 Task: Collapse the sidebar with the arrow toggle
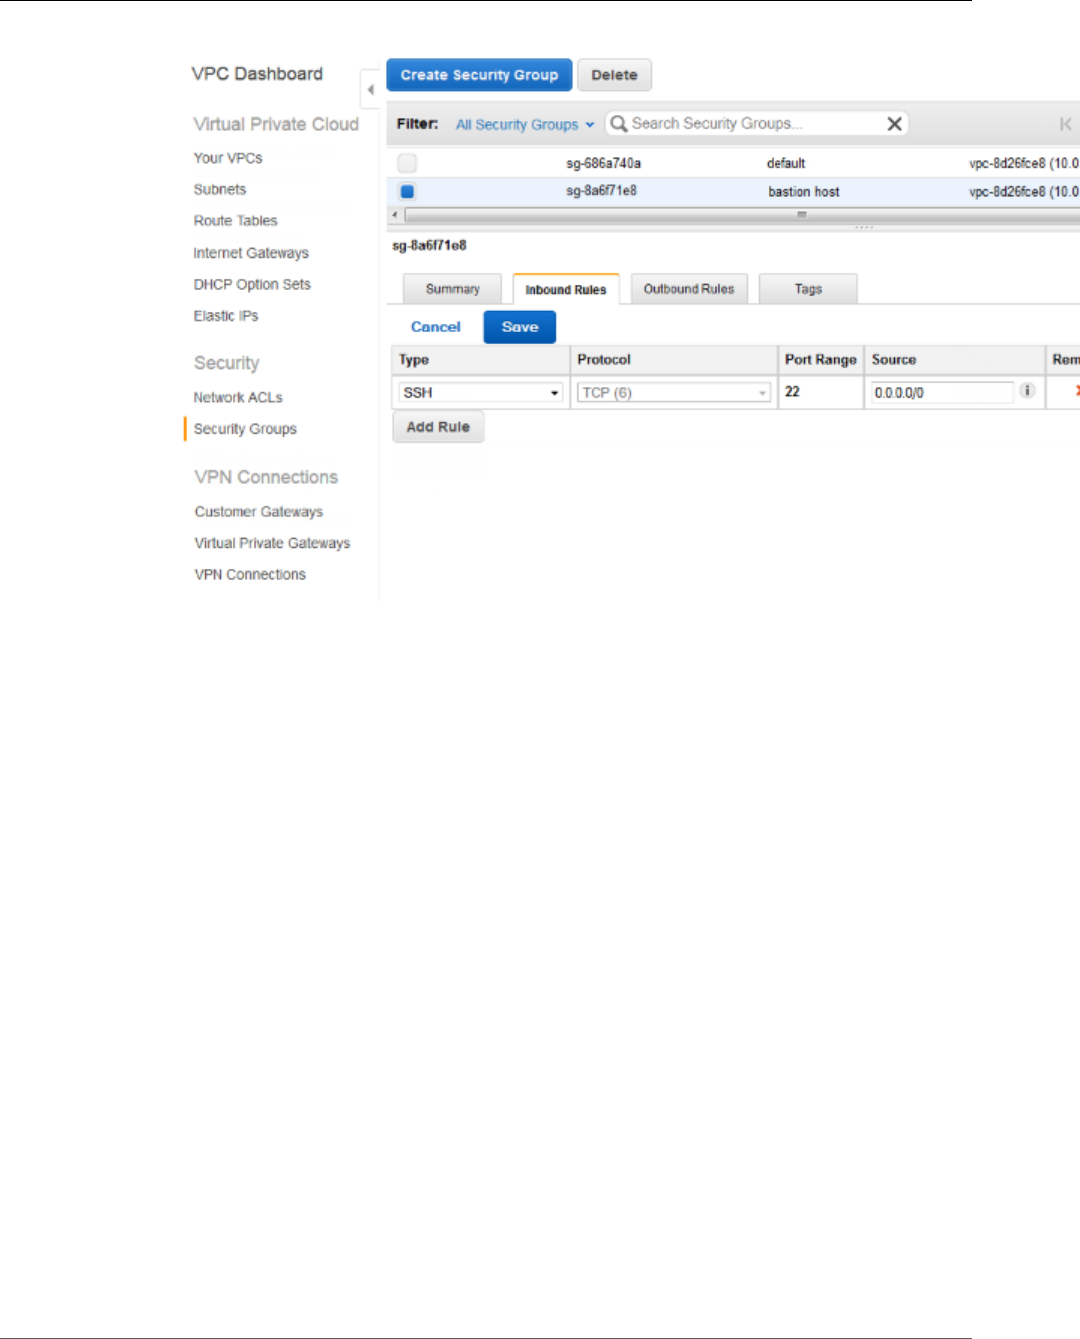370,90
